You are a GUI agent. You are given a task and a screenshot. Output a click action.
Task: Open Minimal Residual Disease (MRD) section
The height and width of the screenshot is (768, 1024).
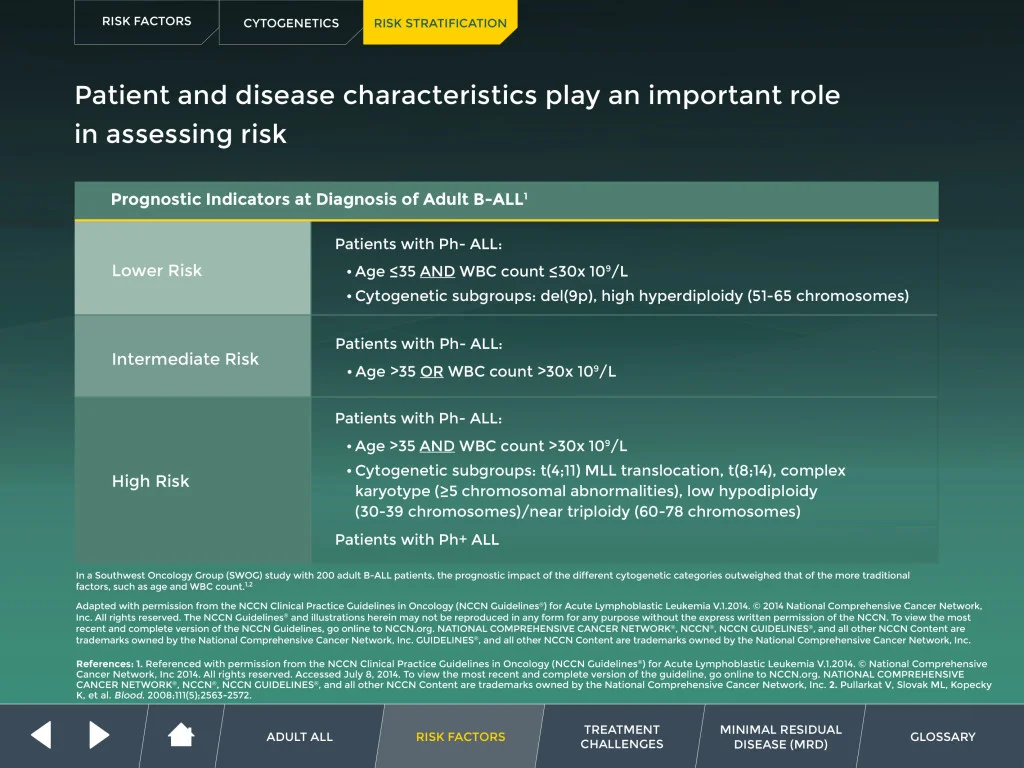[x=780, y=737]
